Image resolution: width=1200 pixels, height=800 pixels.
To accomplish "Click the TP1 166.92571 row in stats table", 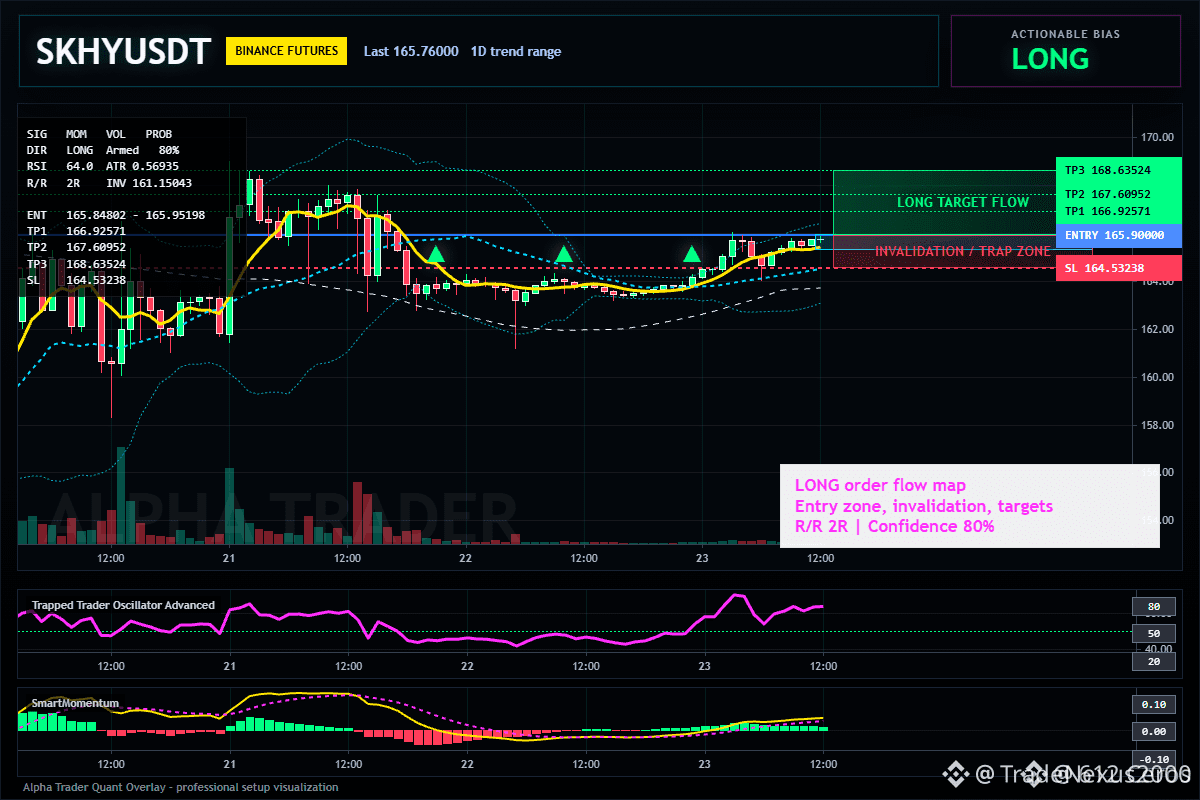I will 76,231.
